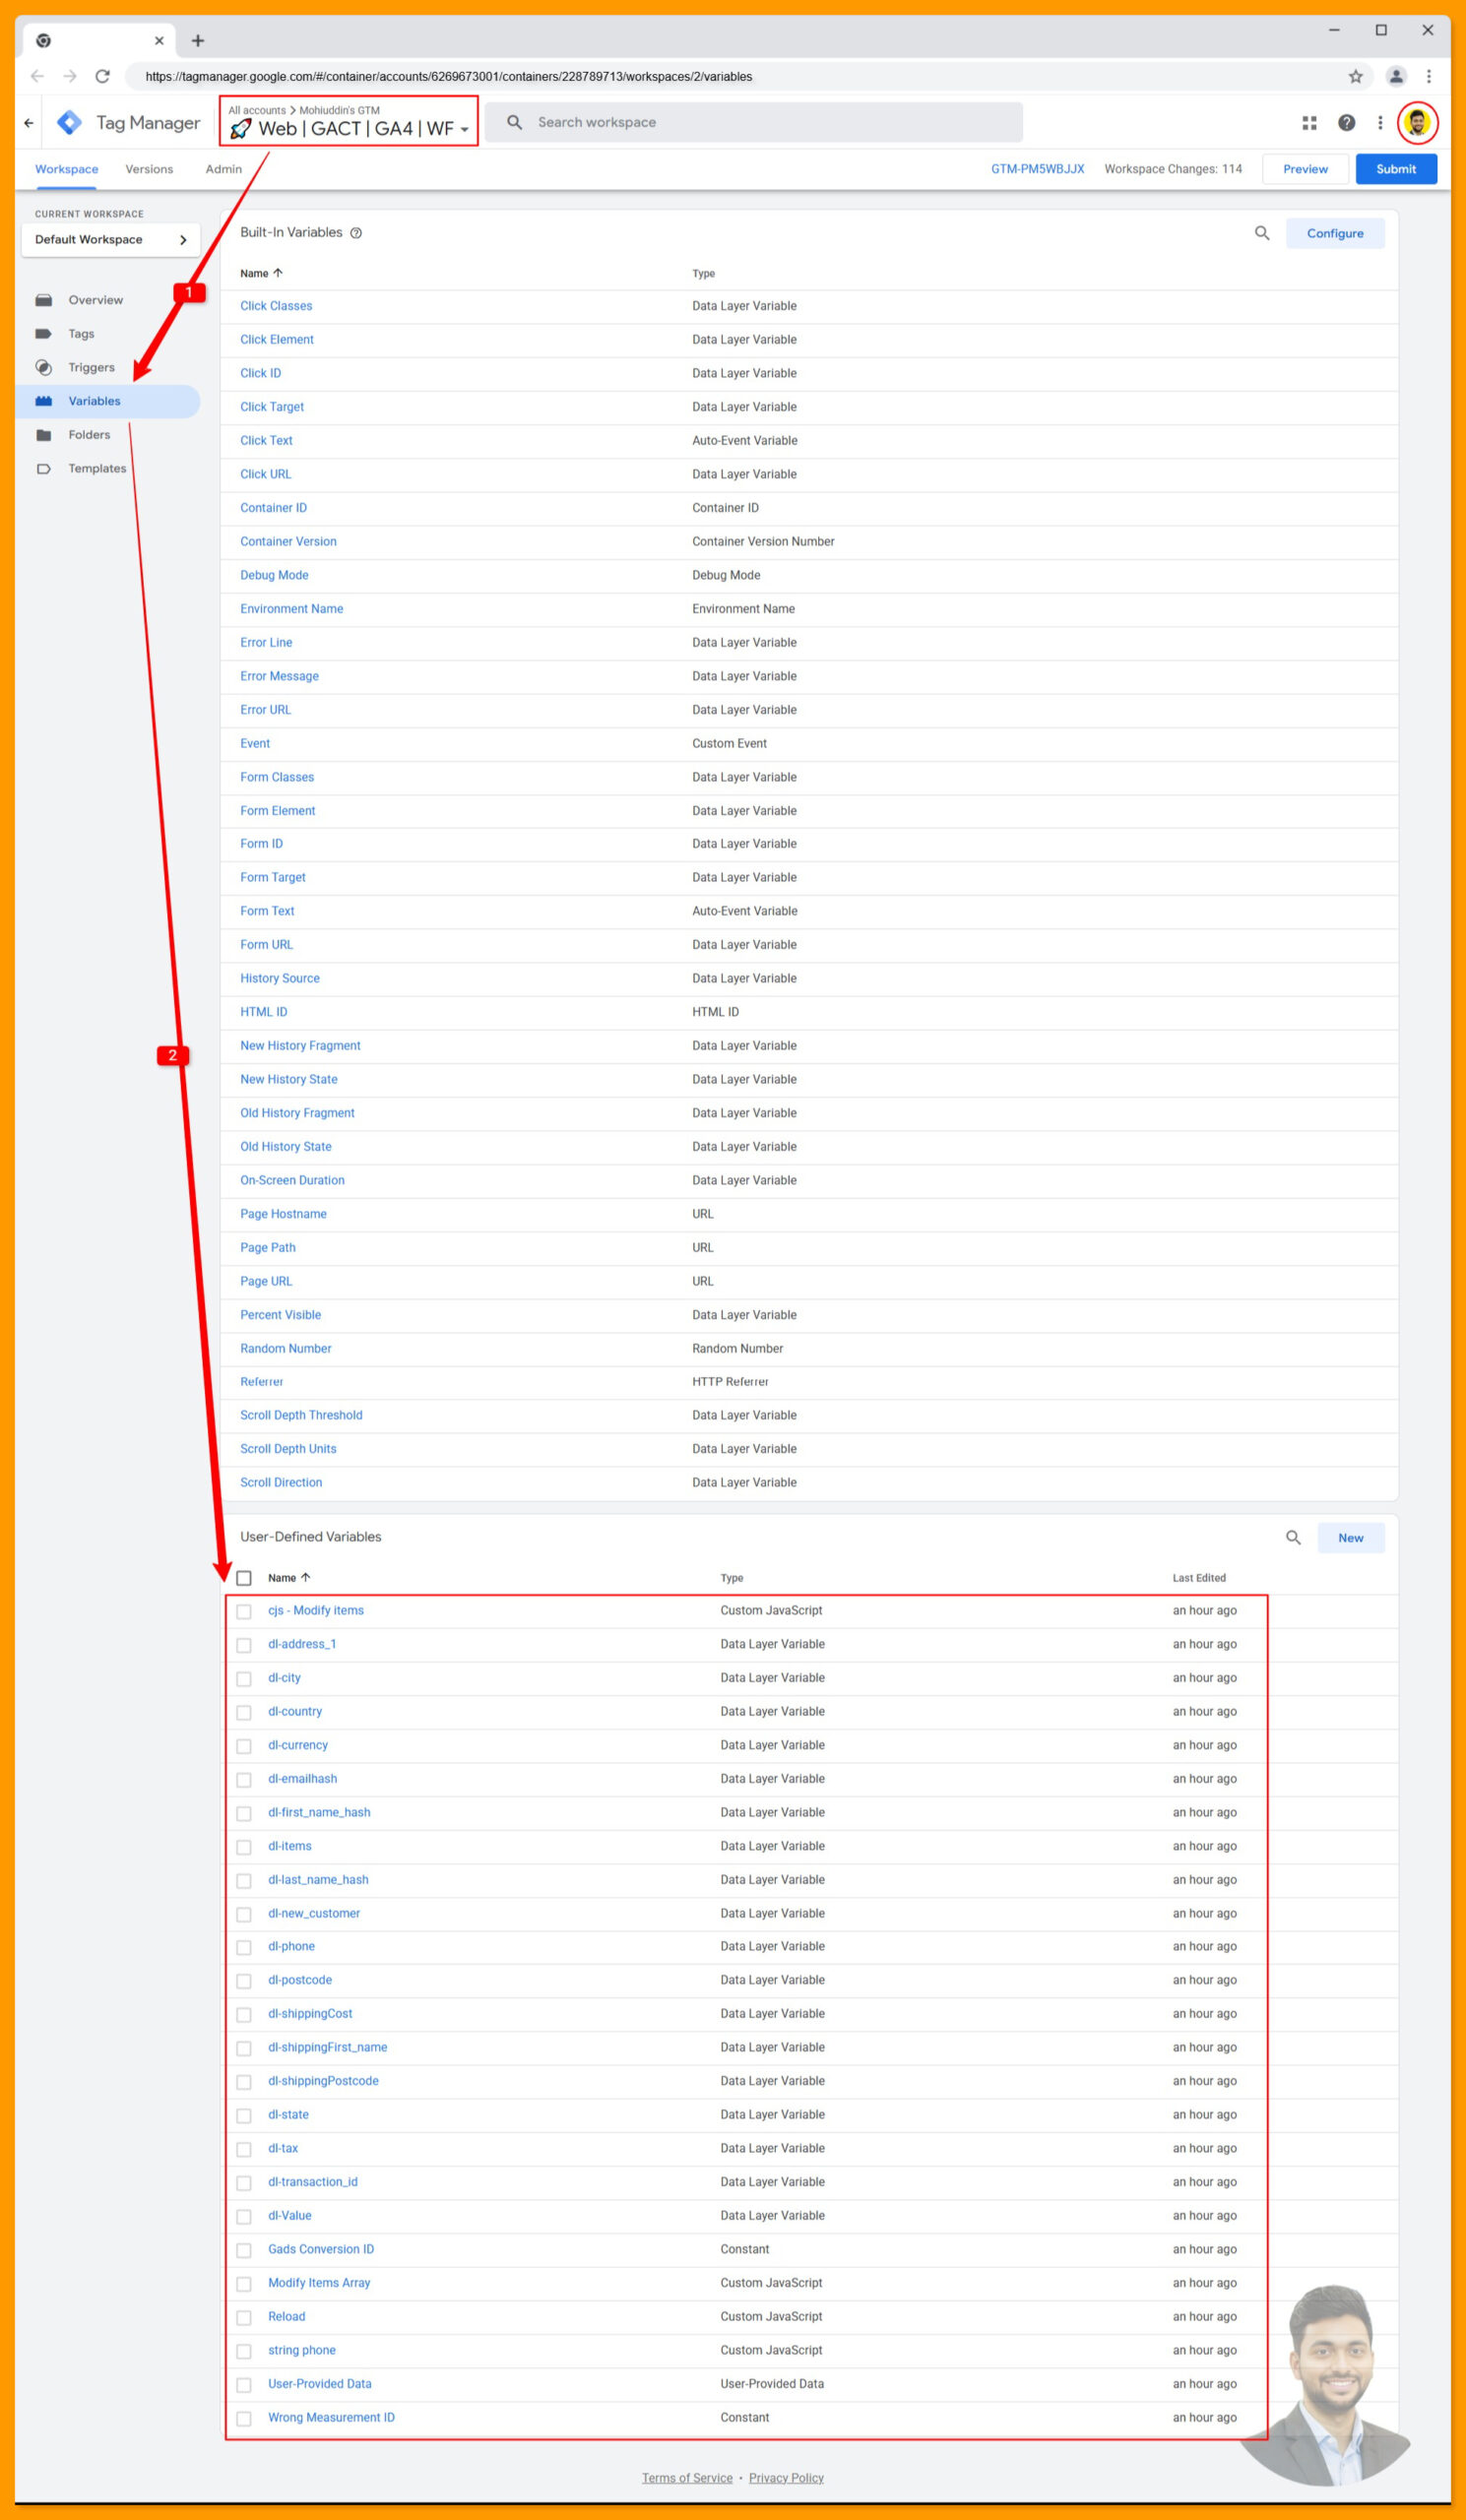Screen dimensions: 1466x2520
Task: Sort built-in variables by Name arrow
Action: 278,273
